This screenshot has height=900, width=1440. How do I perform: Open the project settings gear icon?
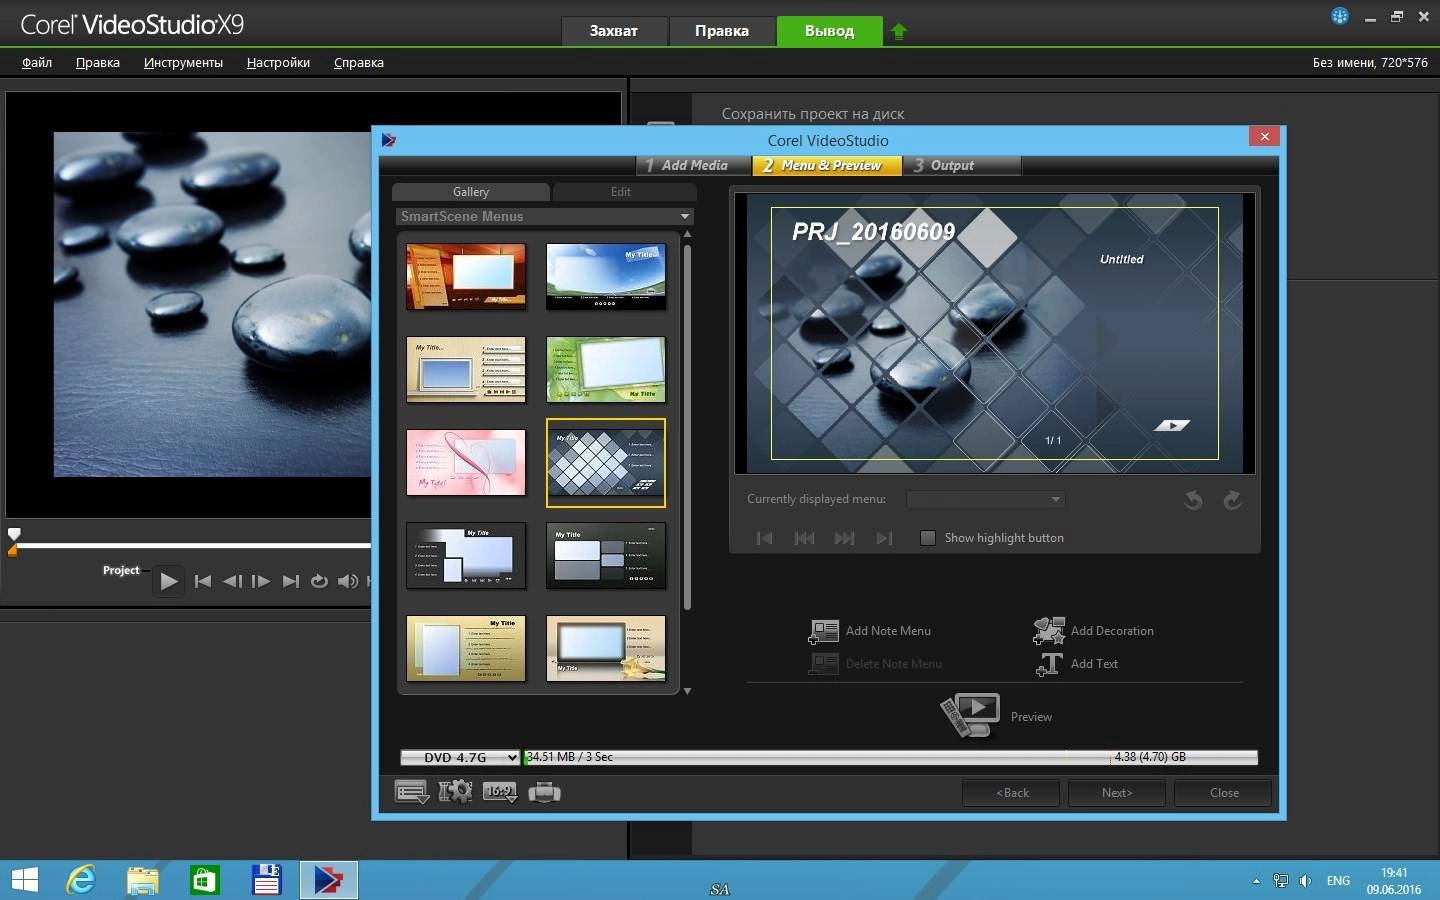pyautogui.click(x=455, y=792)
